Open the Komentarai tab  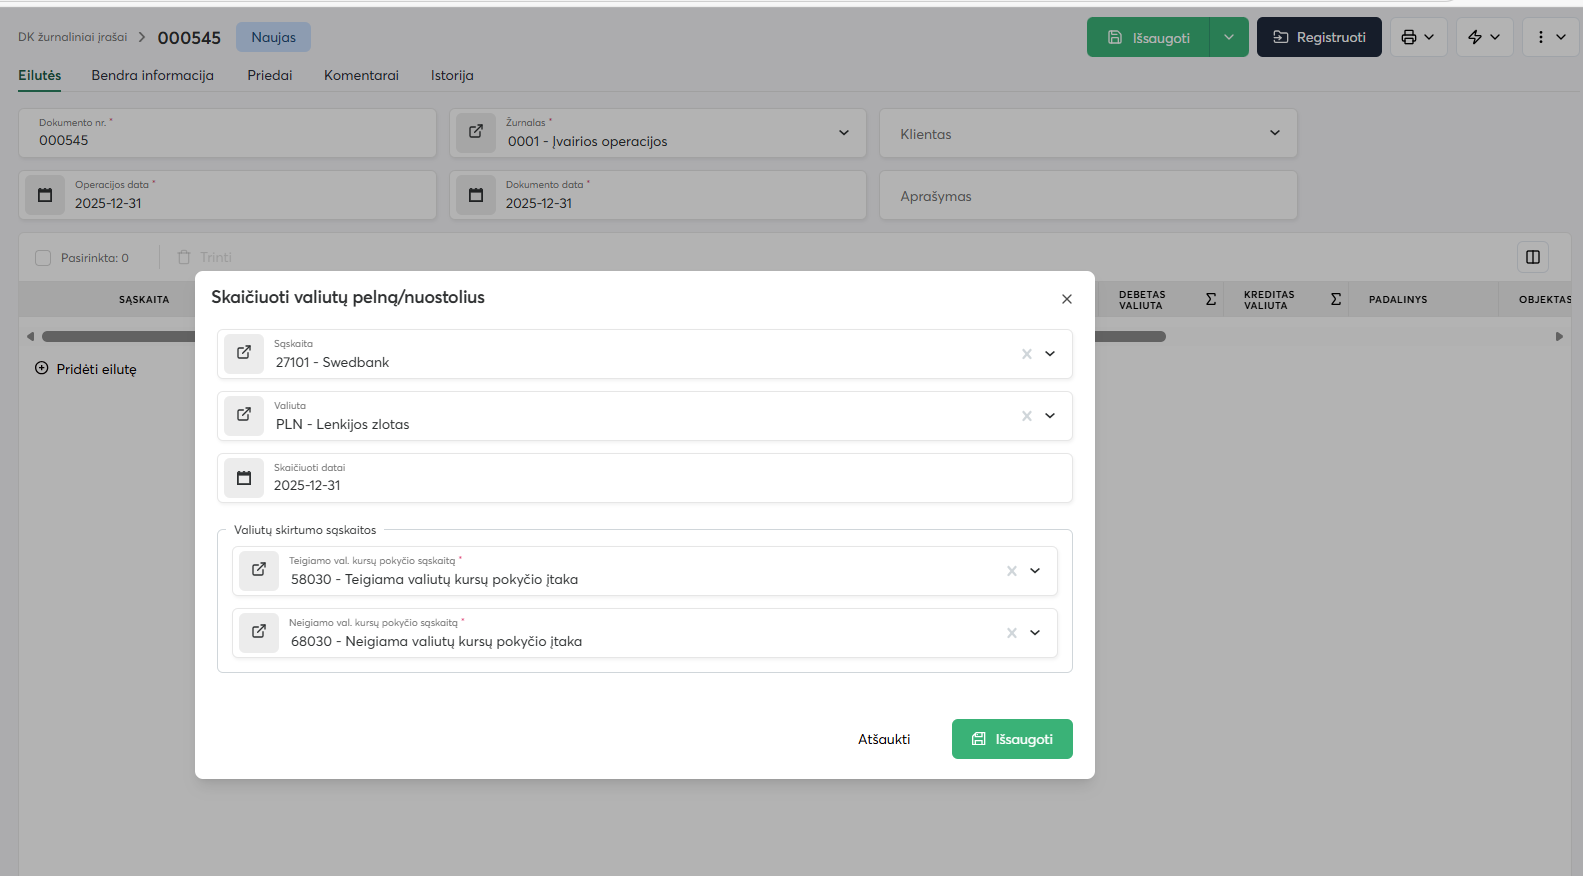coord(361,75)
